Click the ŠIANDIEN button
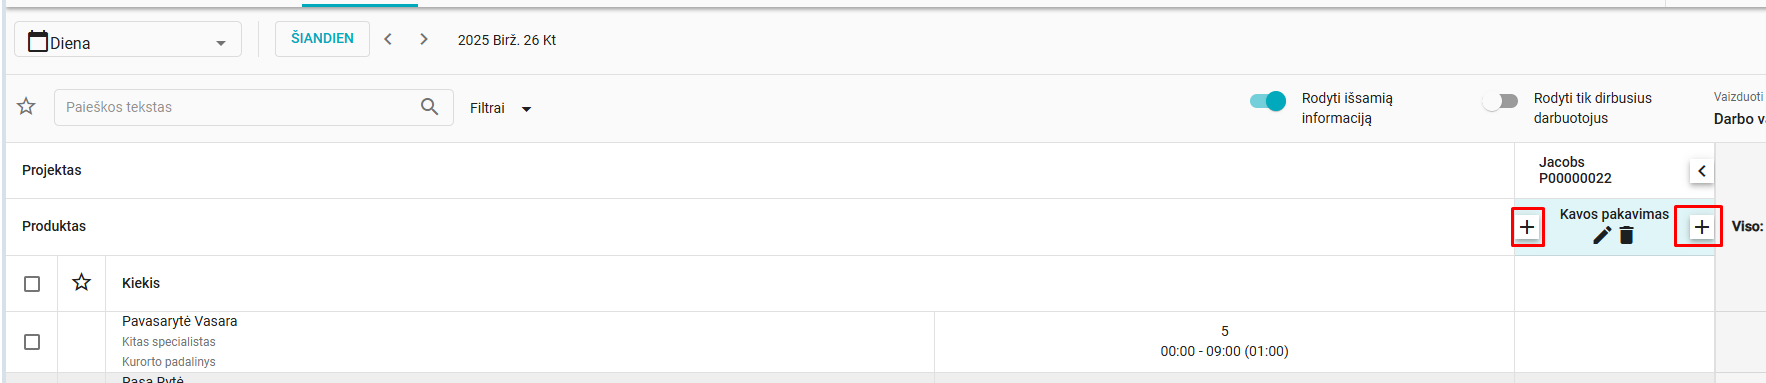 tap(322, 38)
